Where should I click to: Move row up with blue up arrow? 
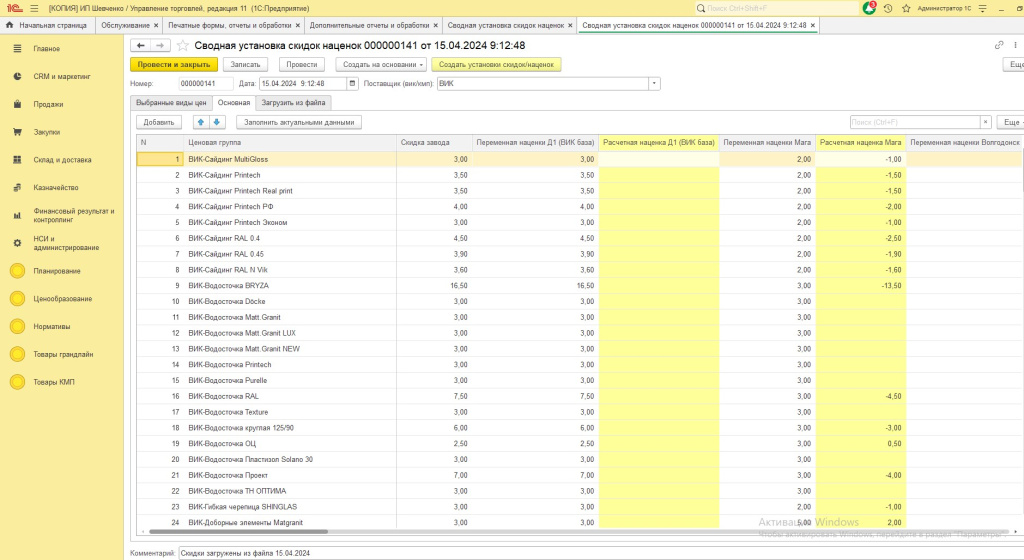pos(201,122)
